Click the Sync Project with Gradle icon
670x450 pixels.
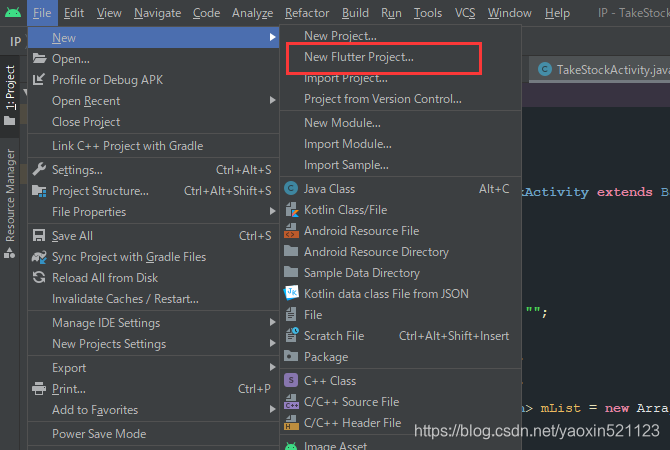point(39,256)
